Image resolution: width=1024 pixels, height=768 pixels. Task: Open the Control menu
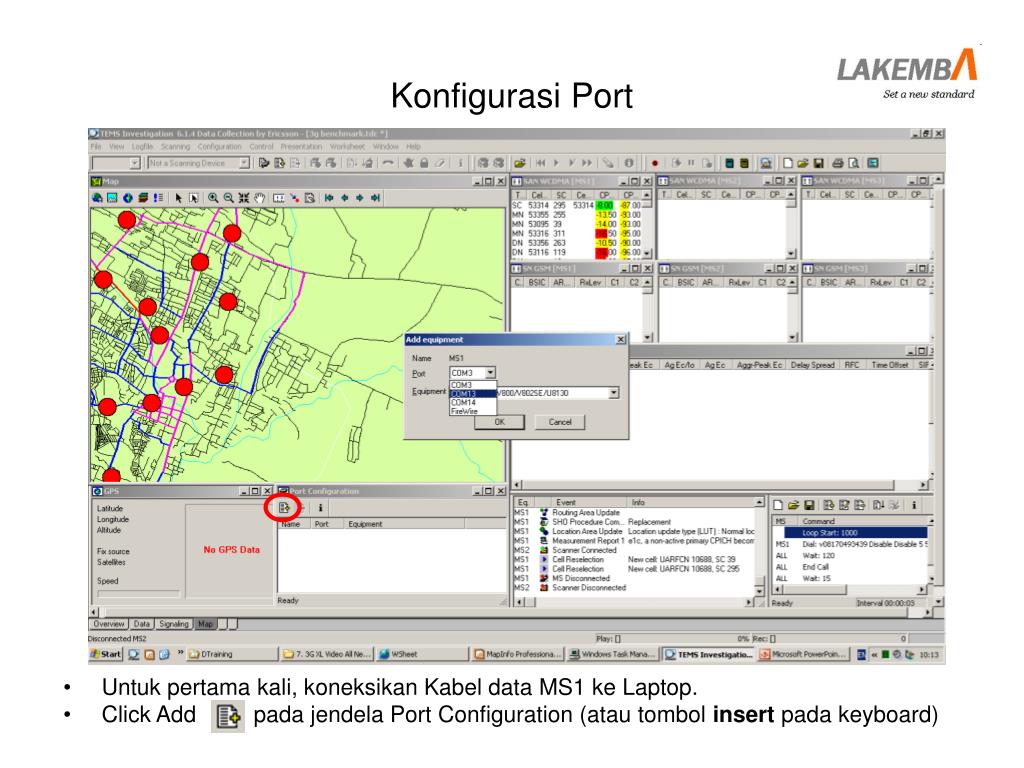click(x=261, y=147)
